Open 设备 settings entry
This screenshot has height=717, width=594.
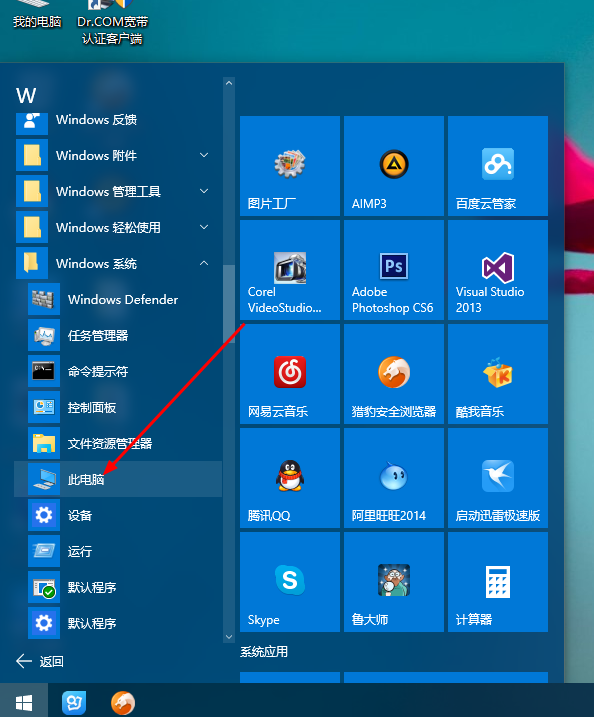tap(118, 515)
